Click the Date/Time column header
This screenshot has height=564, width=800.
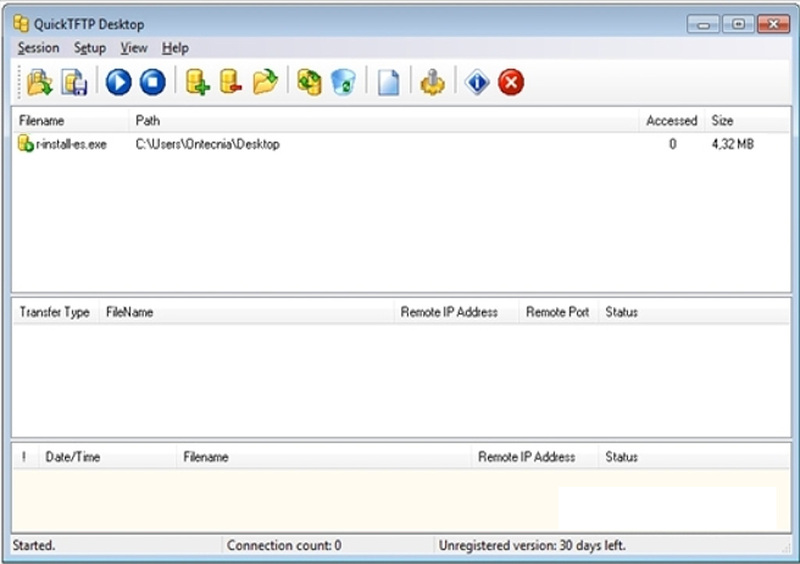pyautogui.click(x=107, y=457)
